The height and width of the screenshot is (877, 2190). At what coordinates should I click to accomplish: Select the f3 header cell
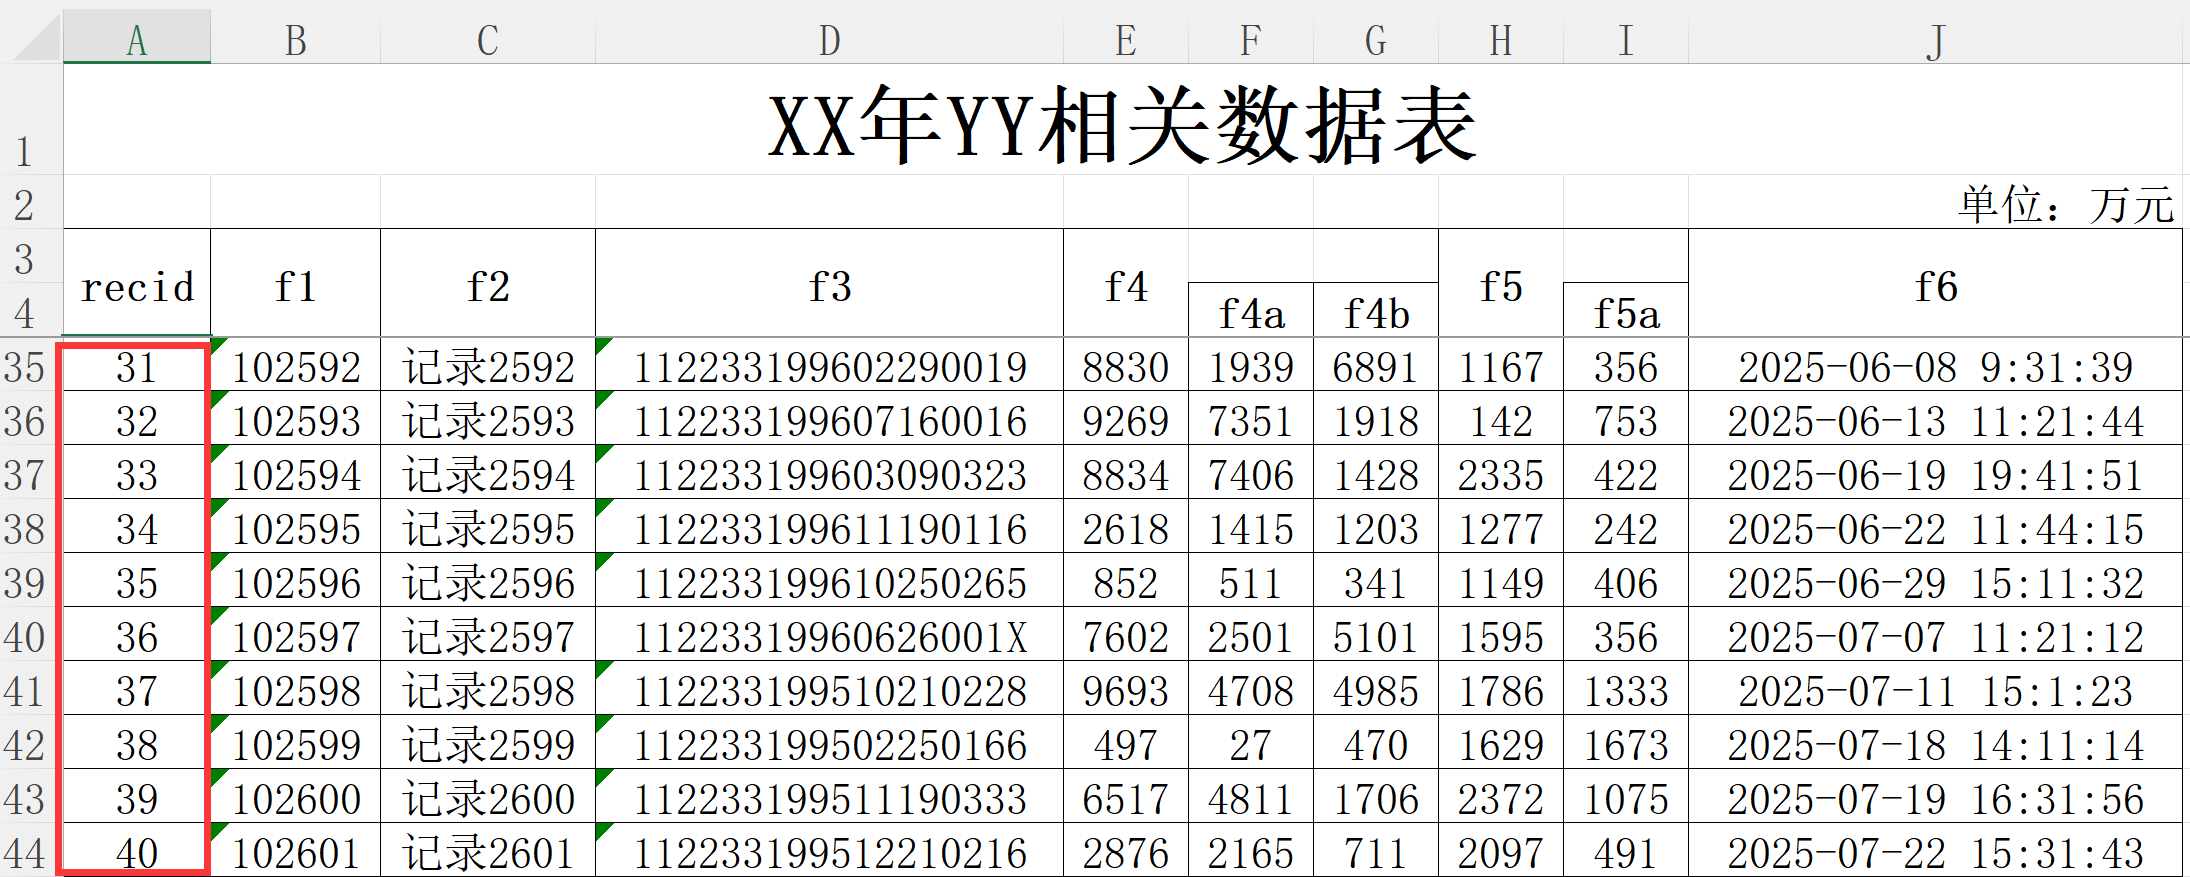[828, 287]
